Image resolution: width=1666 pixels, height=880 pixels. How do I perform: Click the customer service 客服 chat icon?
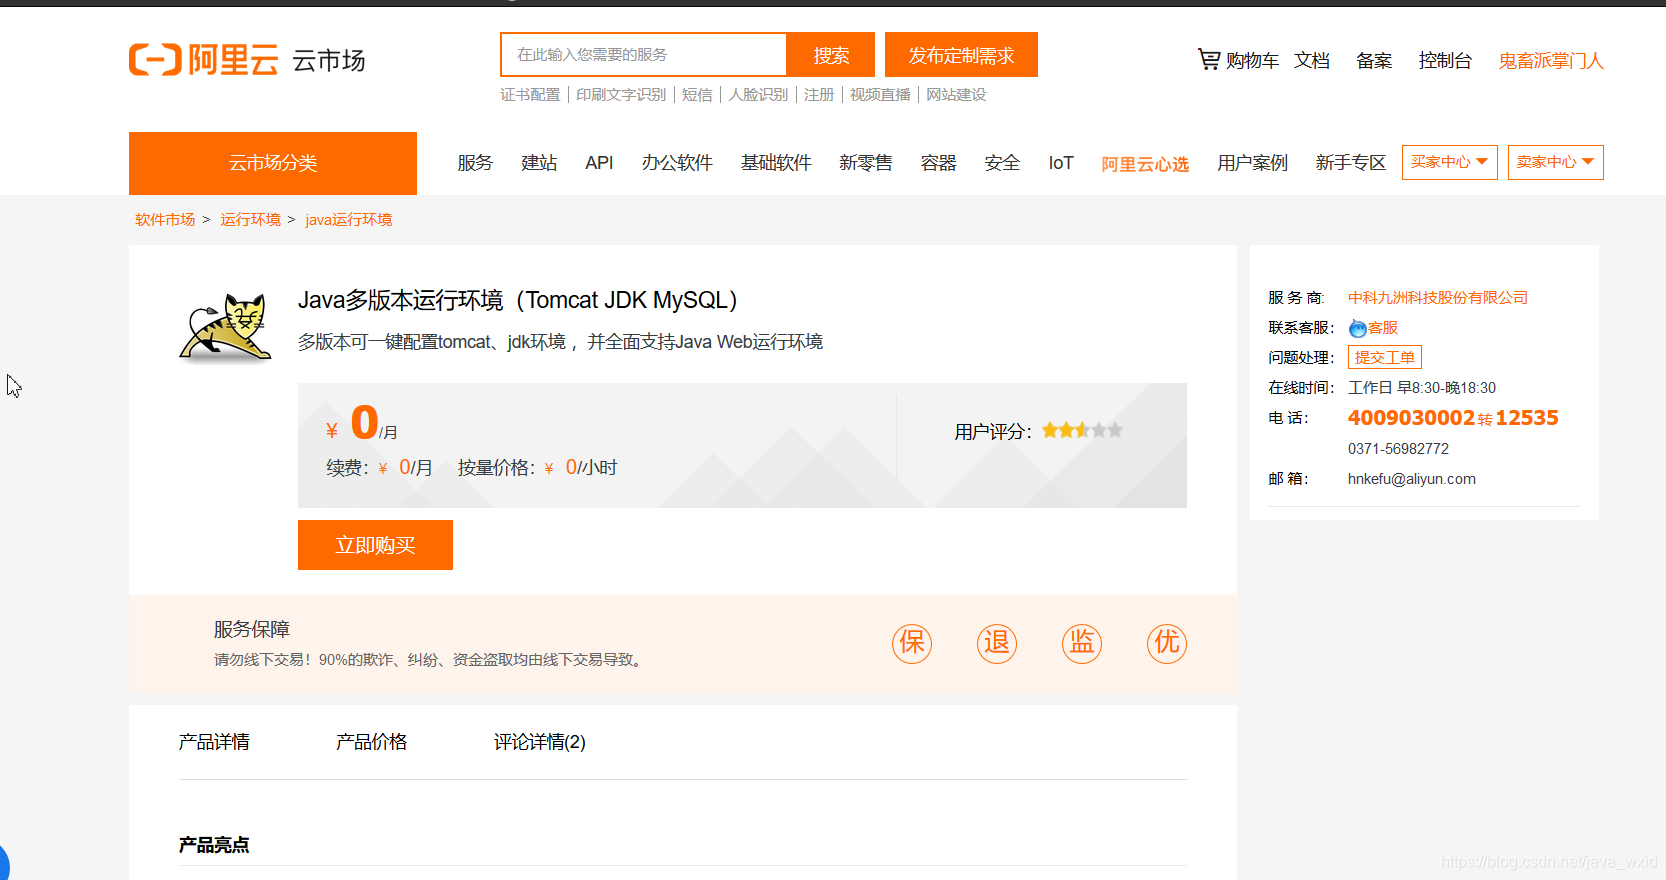(1357, 328)
